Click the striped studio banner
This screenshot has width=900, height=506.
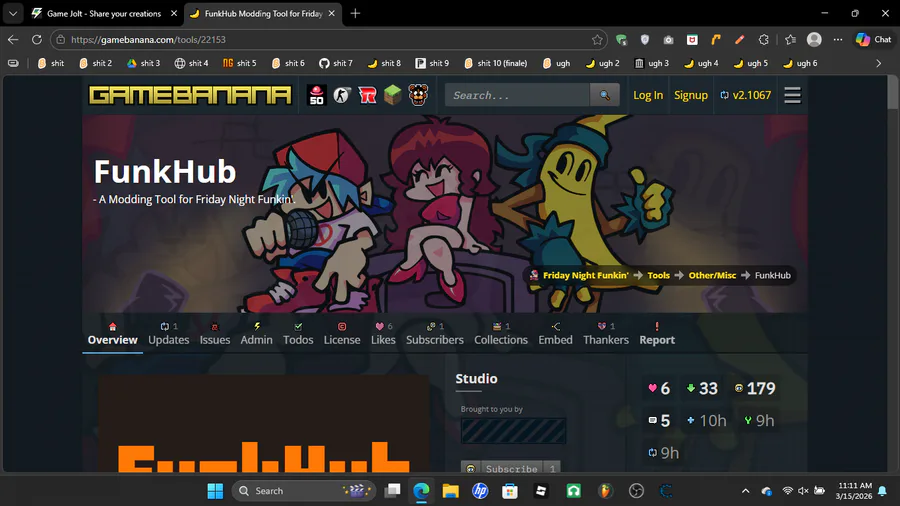(513, 431)
